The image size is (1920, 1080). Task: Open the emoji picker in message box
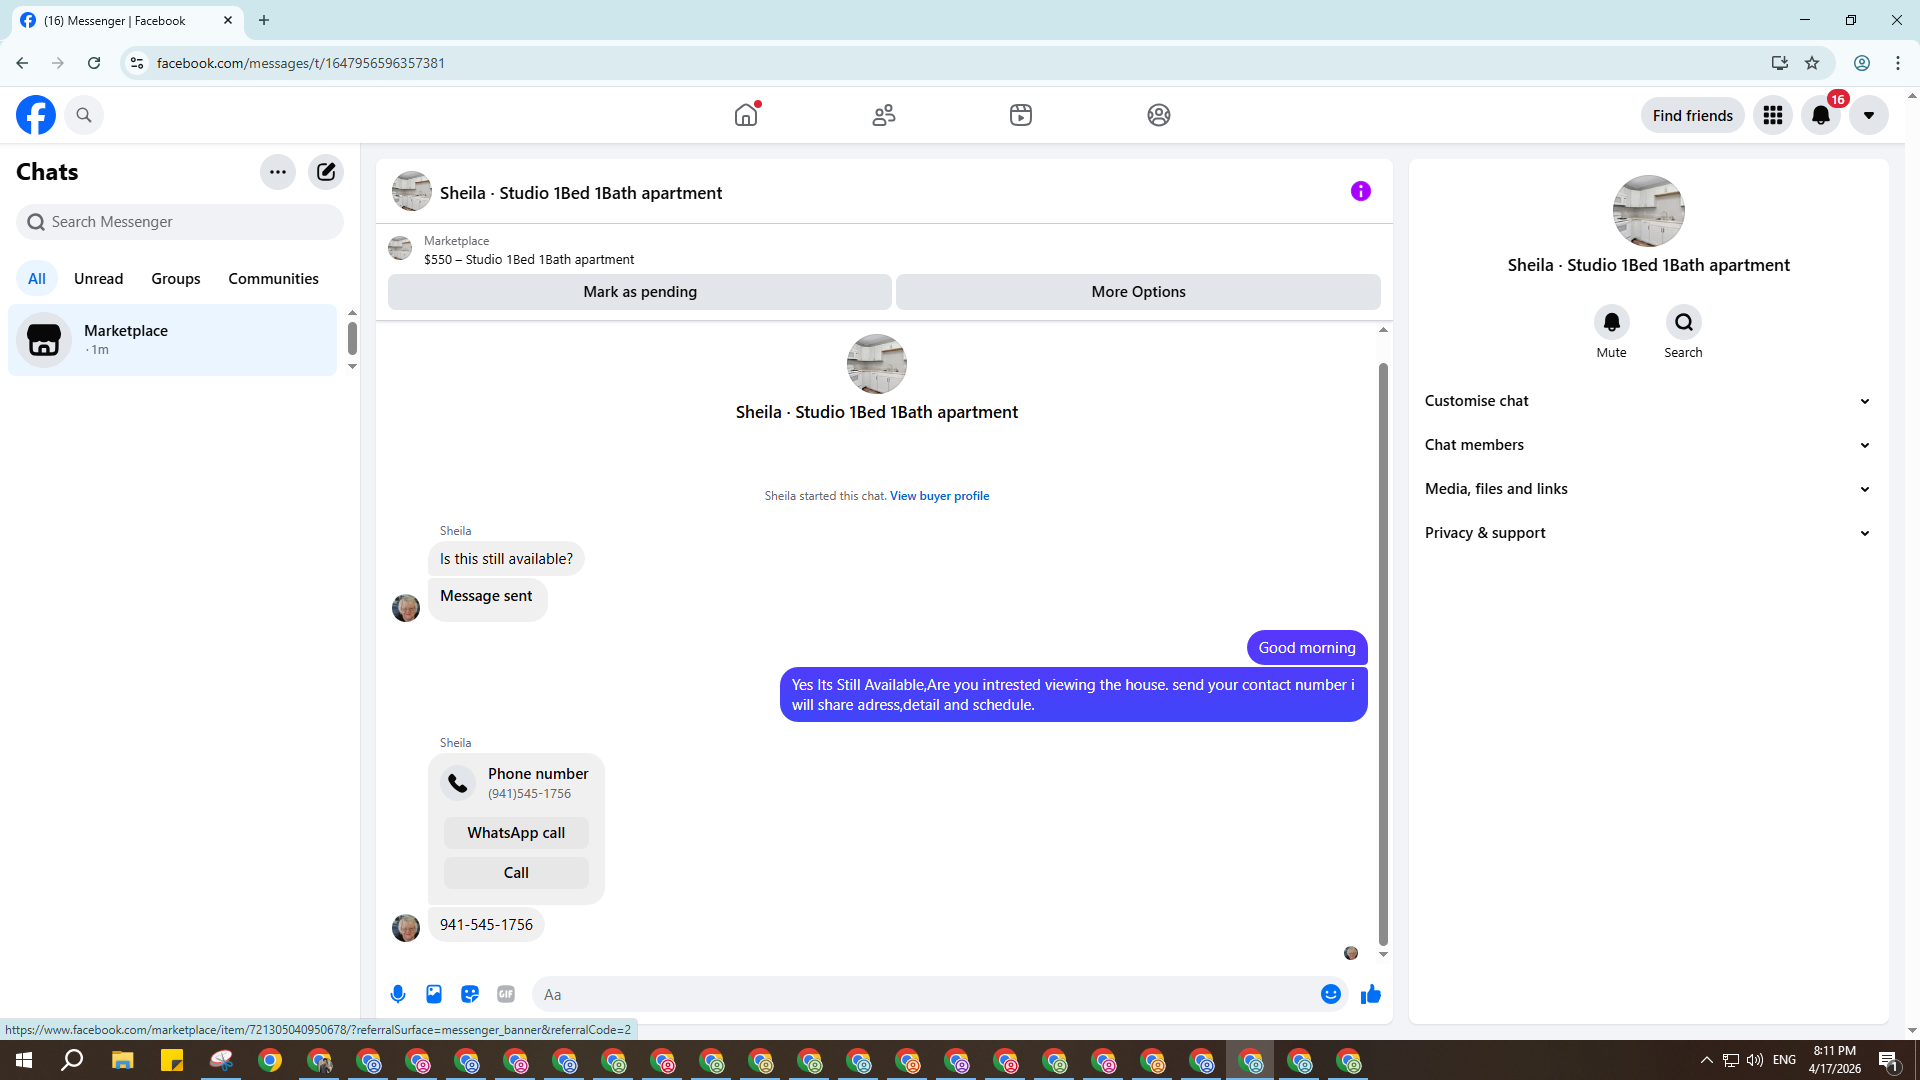1330,994
